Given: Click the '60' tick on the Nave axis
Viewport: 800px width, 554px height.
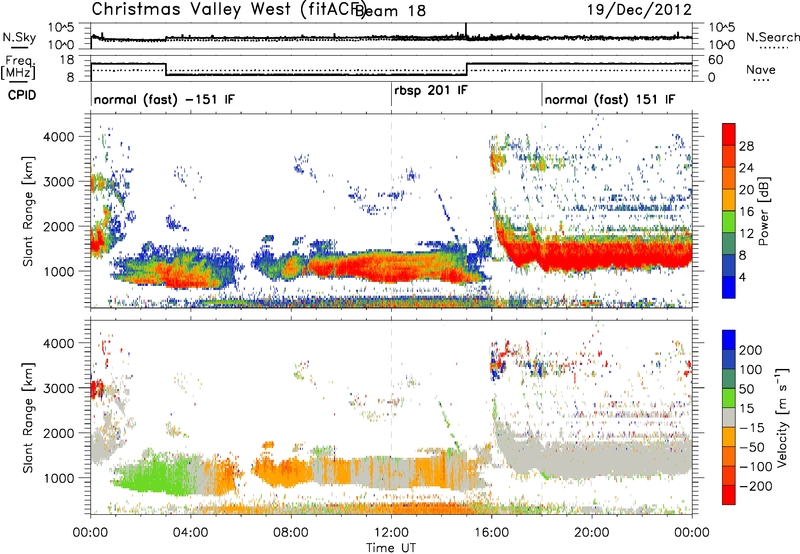Looking at the screenshot, I should (716, 60).
